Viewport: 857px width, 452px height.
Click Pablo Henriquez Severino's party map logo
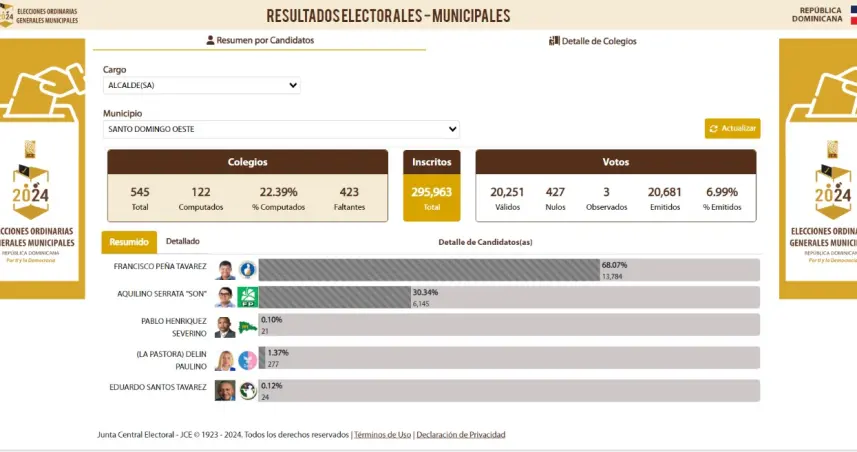coord(247,327)
